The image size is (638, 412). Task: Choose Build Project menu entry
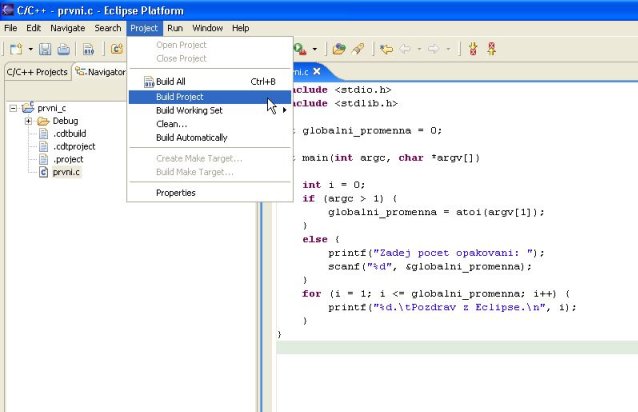click(210, 97)
